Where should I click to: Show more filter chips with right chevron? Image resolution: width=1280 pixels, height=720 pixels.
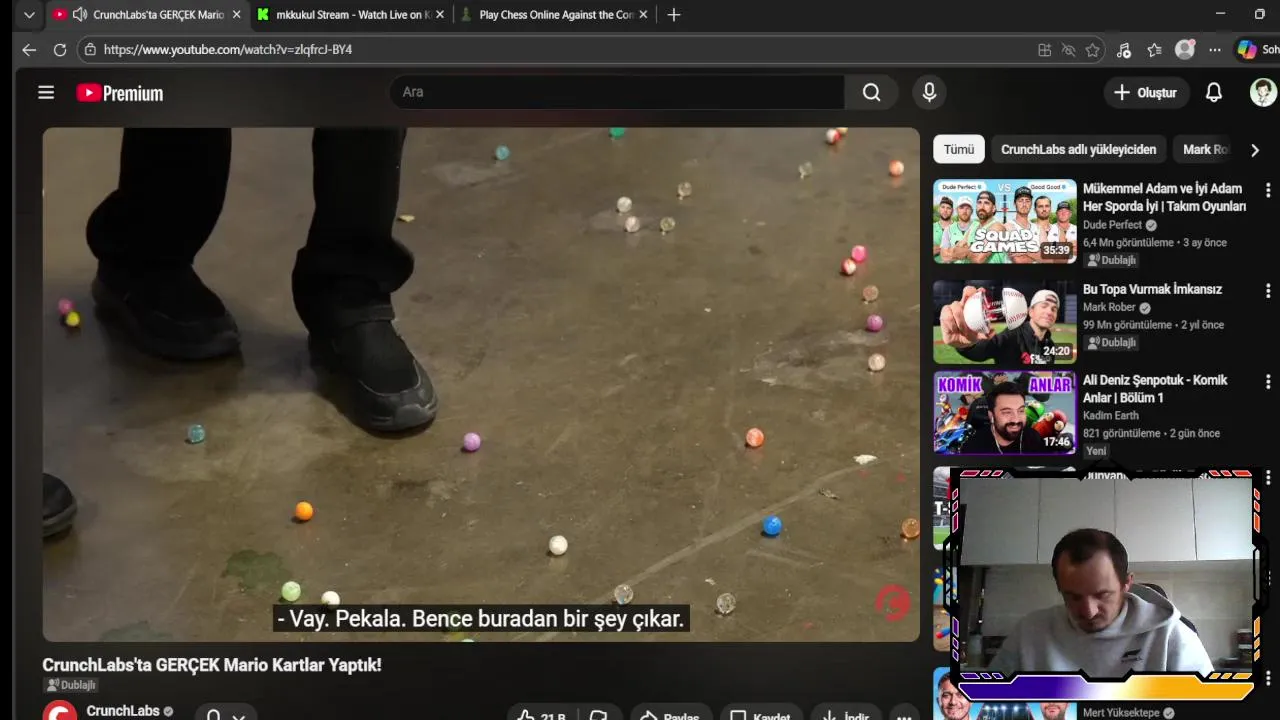point(1254,150)
